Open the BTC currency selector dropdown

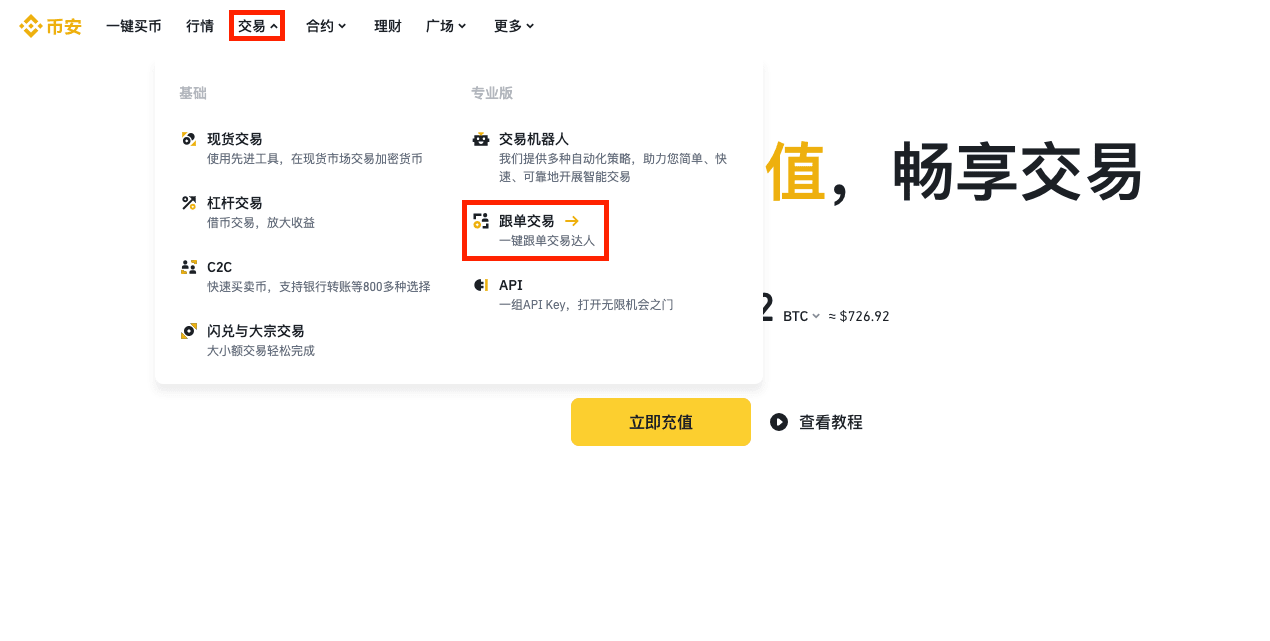(x=801, y=316)
